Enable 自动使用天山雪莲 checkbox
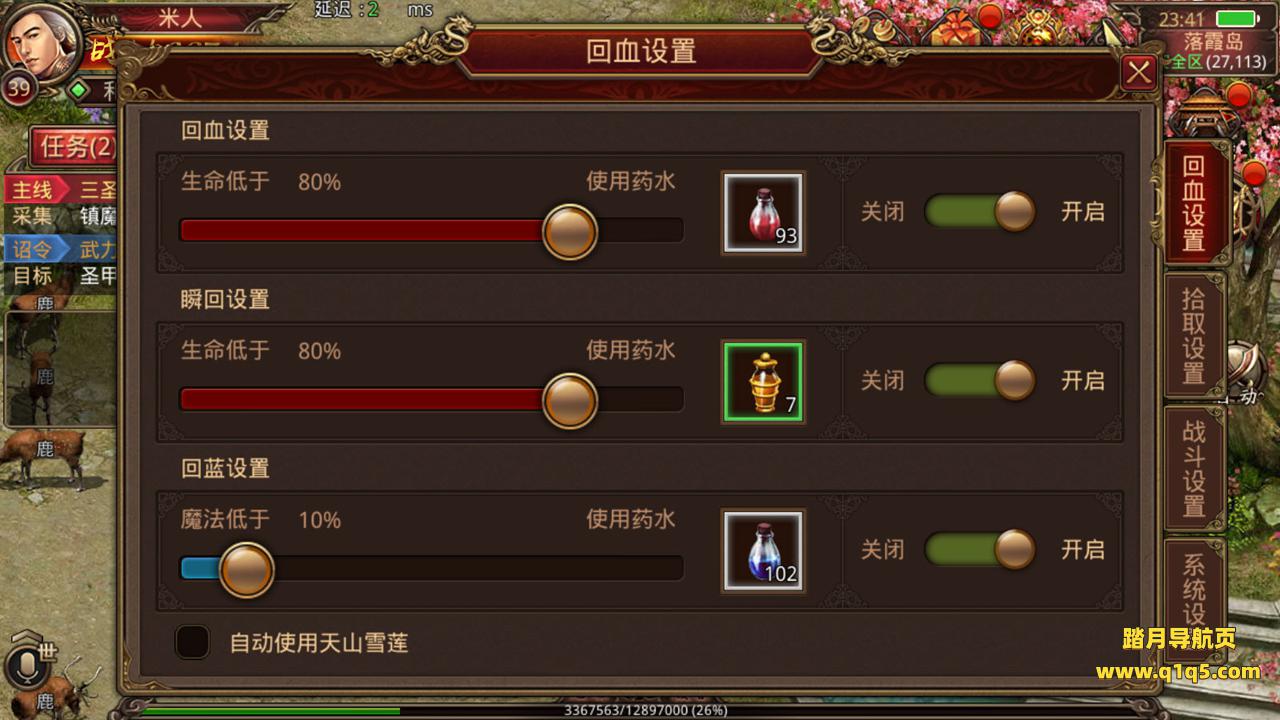 [192, 642]
